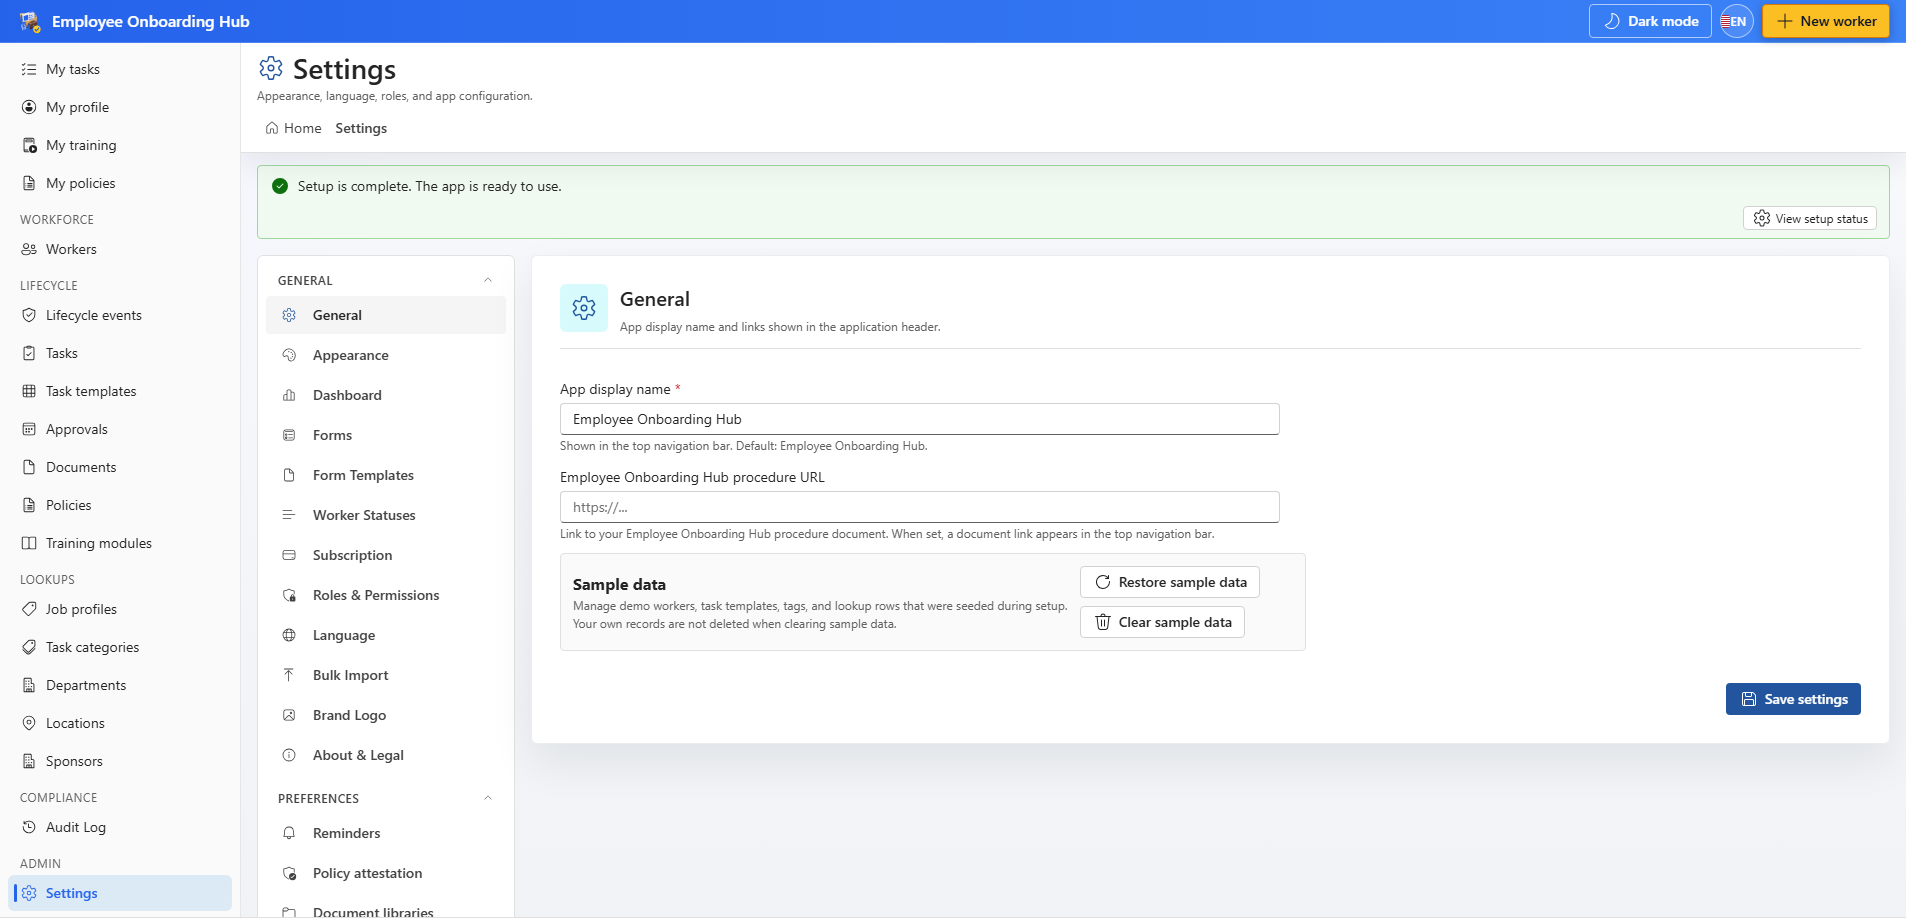Image resolution: width=1906 pixels, height=918 pixels.
Task: Click the Reminders bell icon
Action: tap(289, 833)
